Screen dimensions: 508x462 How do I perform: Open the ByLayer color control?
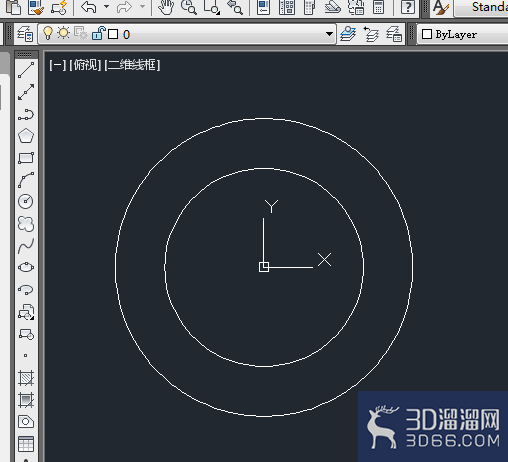pos(463,34)
